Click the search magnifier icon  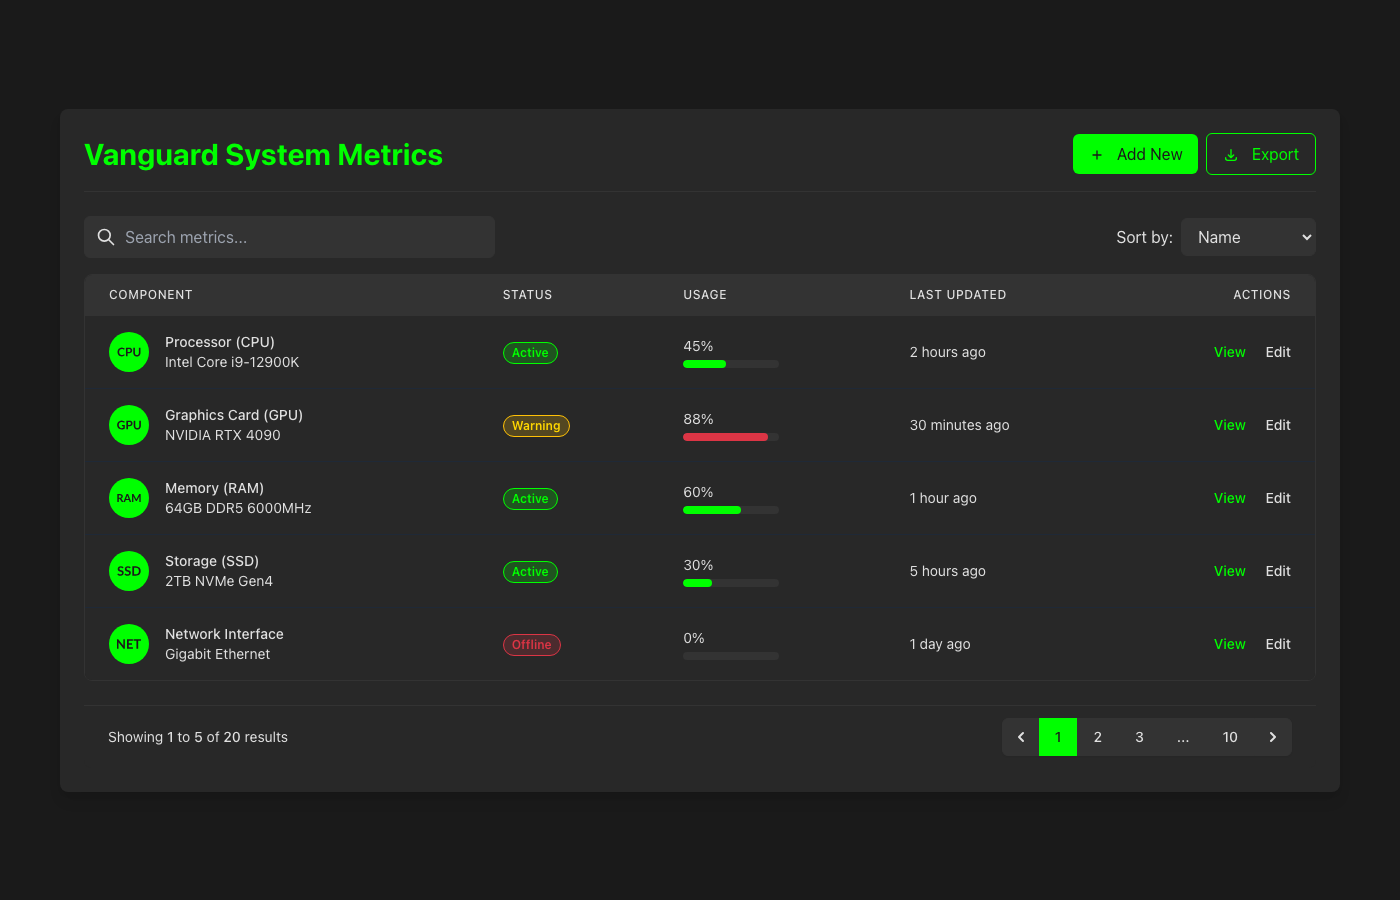coord(106,237)
